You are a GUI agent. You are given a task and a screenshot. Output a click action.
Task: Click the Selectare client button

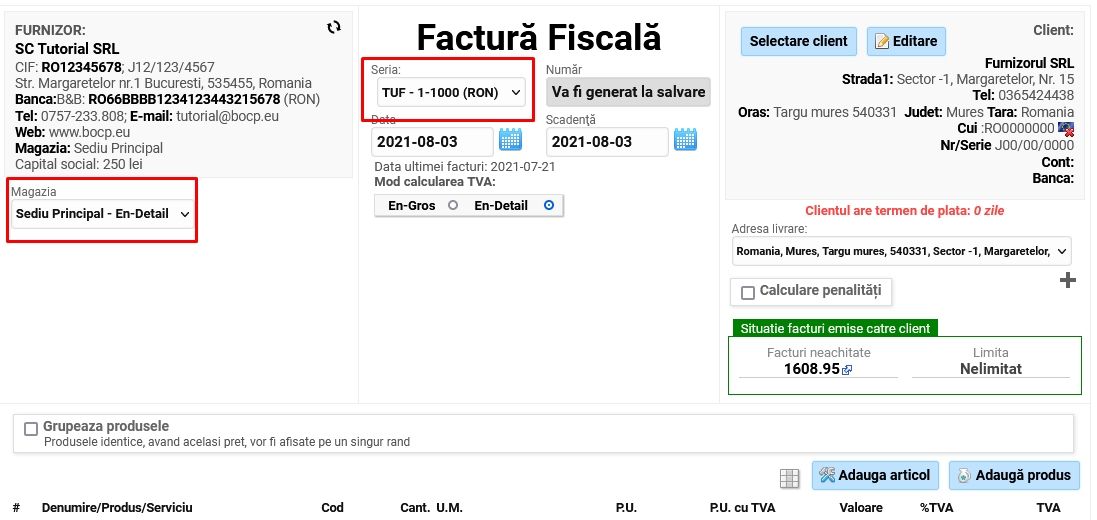[x=798, y=41]
